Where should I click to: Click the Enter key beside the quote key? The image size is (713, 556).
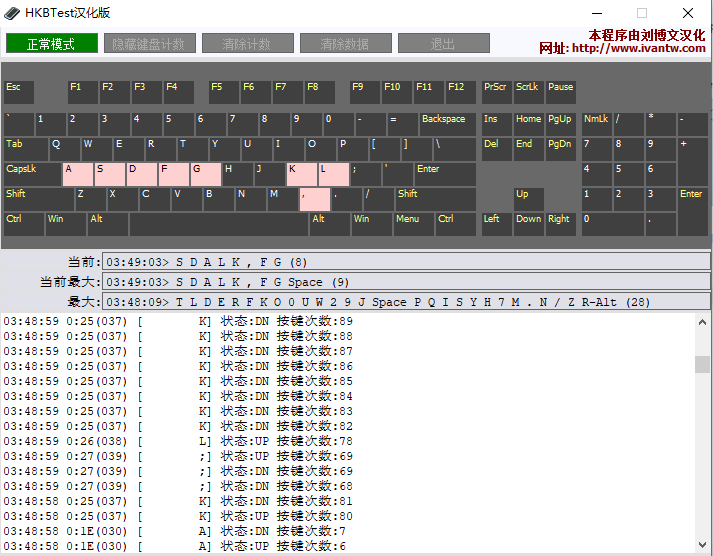point(443,174)
